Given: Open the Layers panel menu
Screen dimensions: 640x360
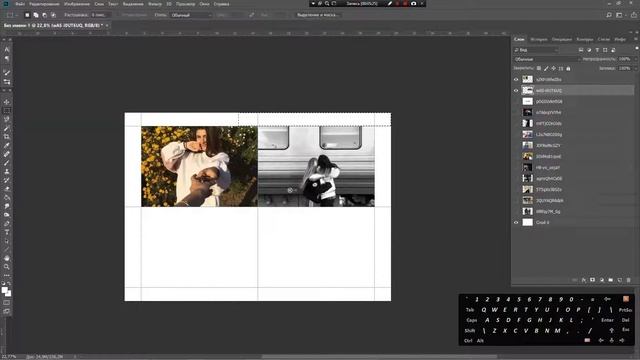Looking at the screenshot, I should point(636,40).
